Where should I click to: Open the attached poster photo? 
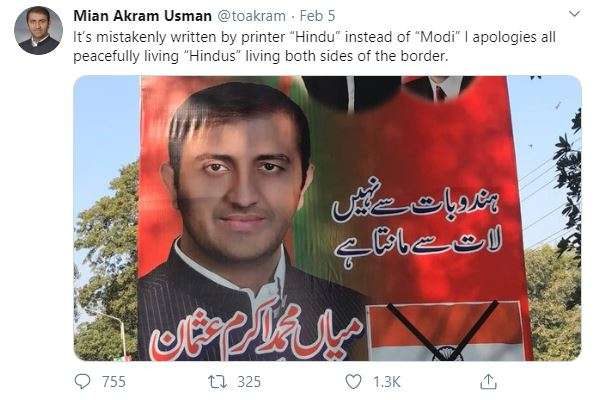click(327, 218)
